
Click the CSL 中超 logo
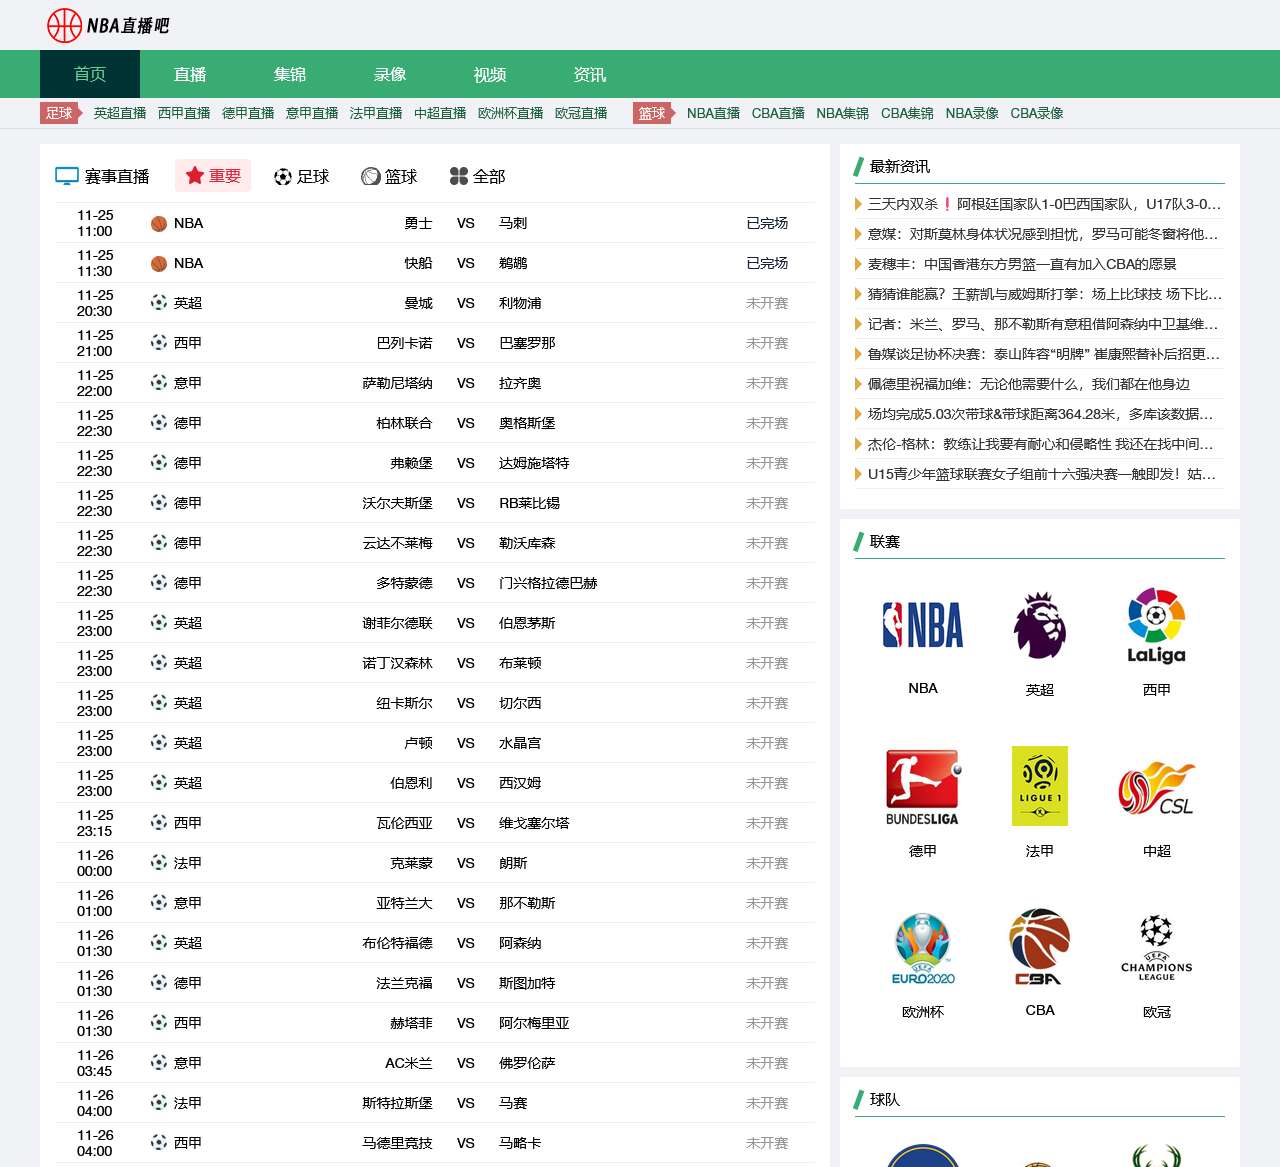(x=1156, y=787)
